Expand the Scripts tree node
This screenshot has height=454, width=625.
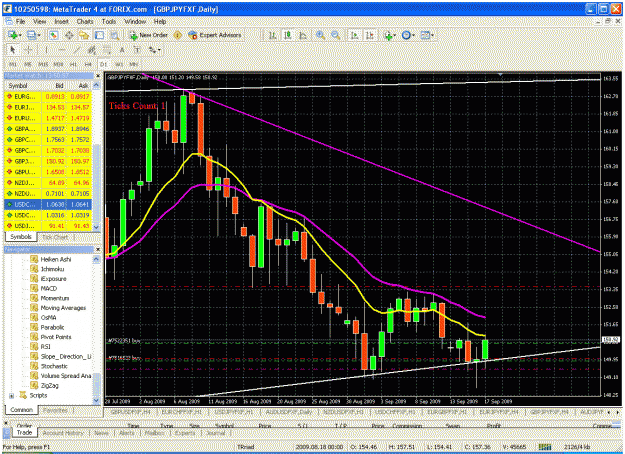tap(12, 396)
